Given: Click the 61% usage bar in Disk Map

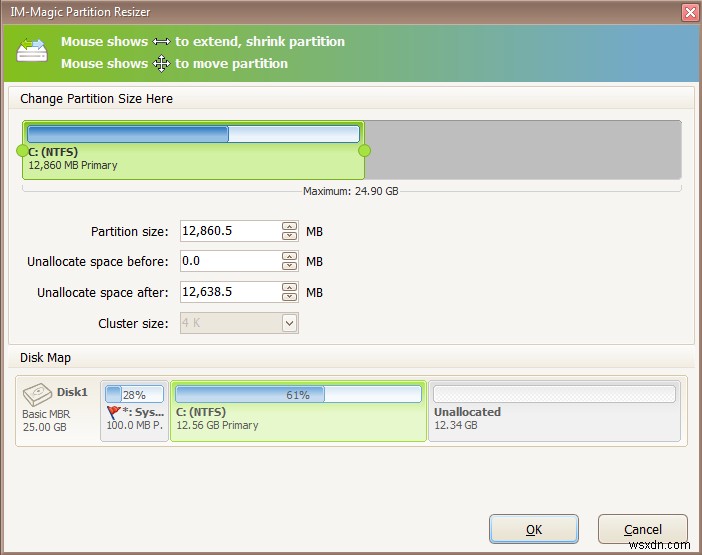Looking at the screenshot, I should 298,394.
